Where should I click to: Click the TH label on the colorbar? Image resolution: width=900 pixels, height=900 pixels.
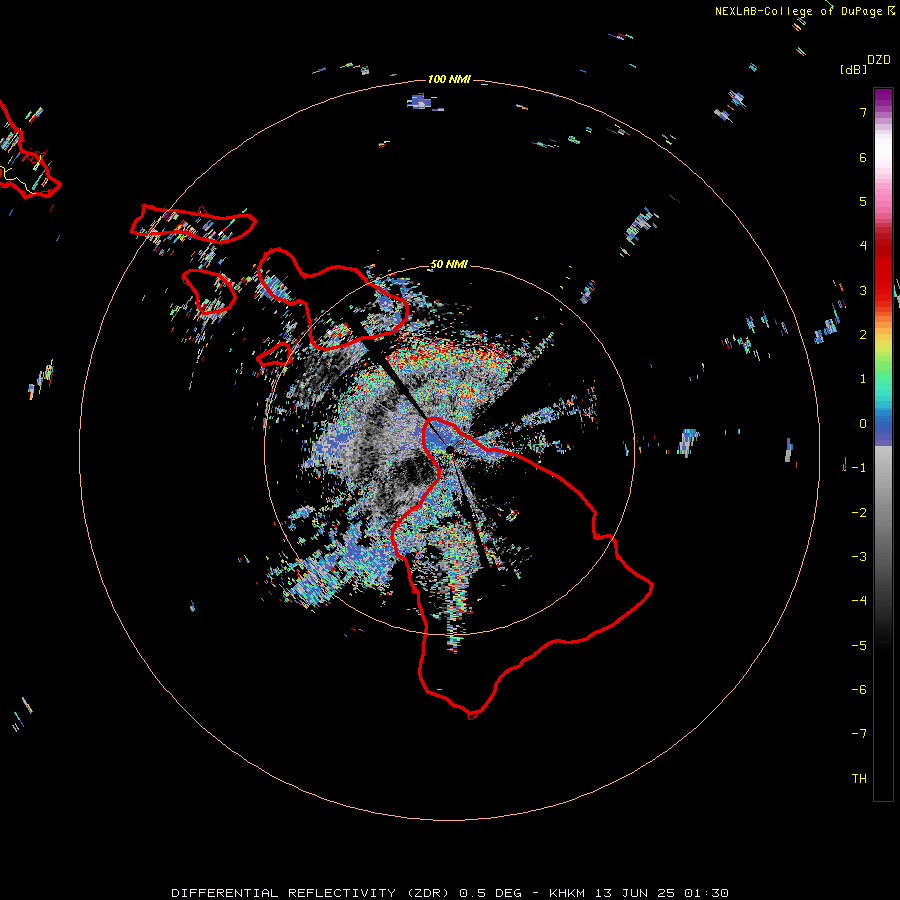(859, 779)
